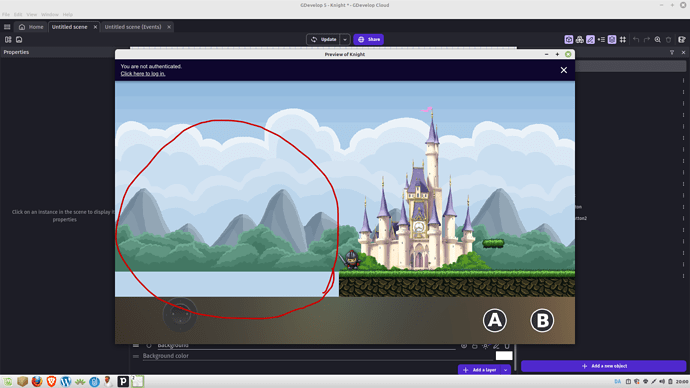690x388 pixels.
Task: Click Add a new object button
Action: (604, 366)
